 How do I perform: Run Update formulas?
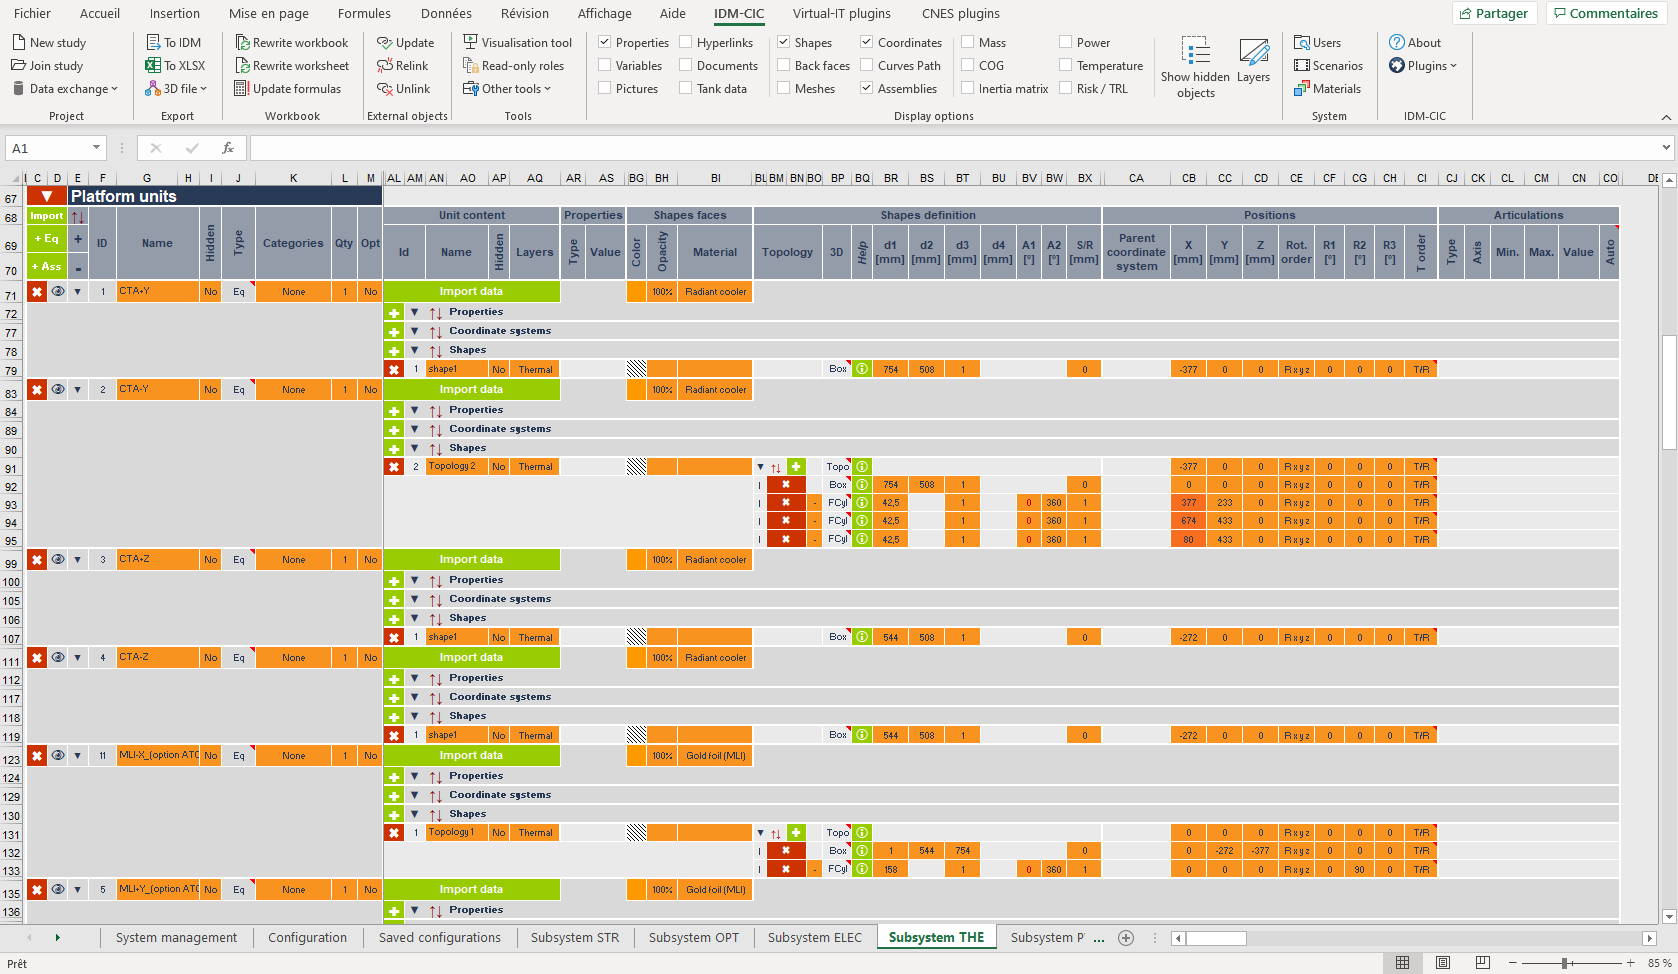[x=290, y=88]
